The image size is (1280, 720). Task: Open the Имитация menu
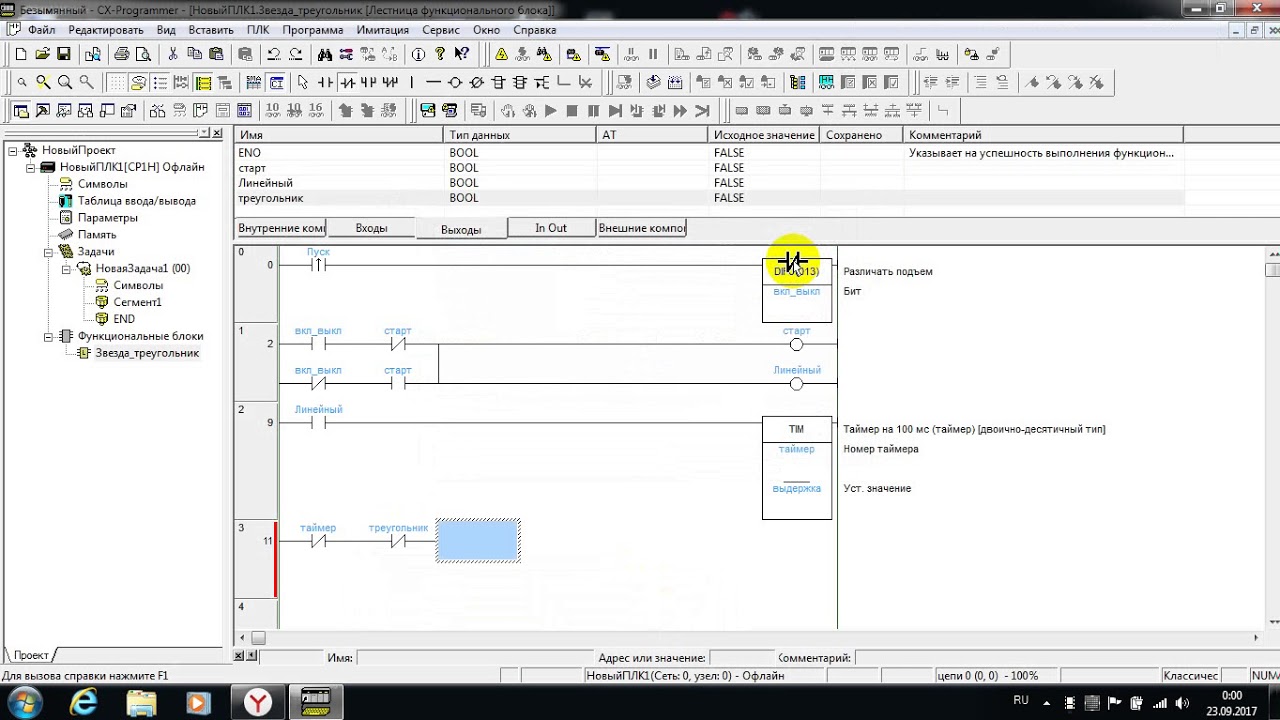tap(382, 30)
